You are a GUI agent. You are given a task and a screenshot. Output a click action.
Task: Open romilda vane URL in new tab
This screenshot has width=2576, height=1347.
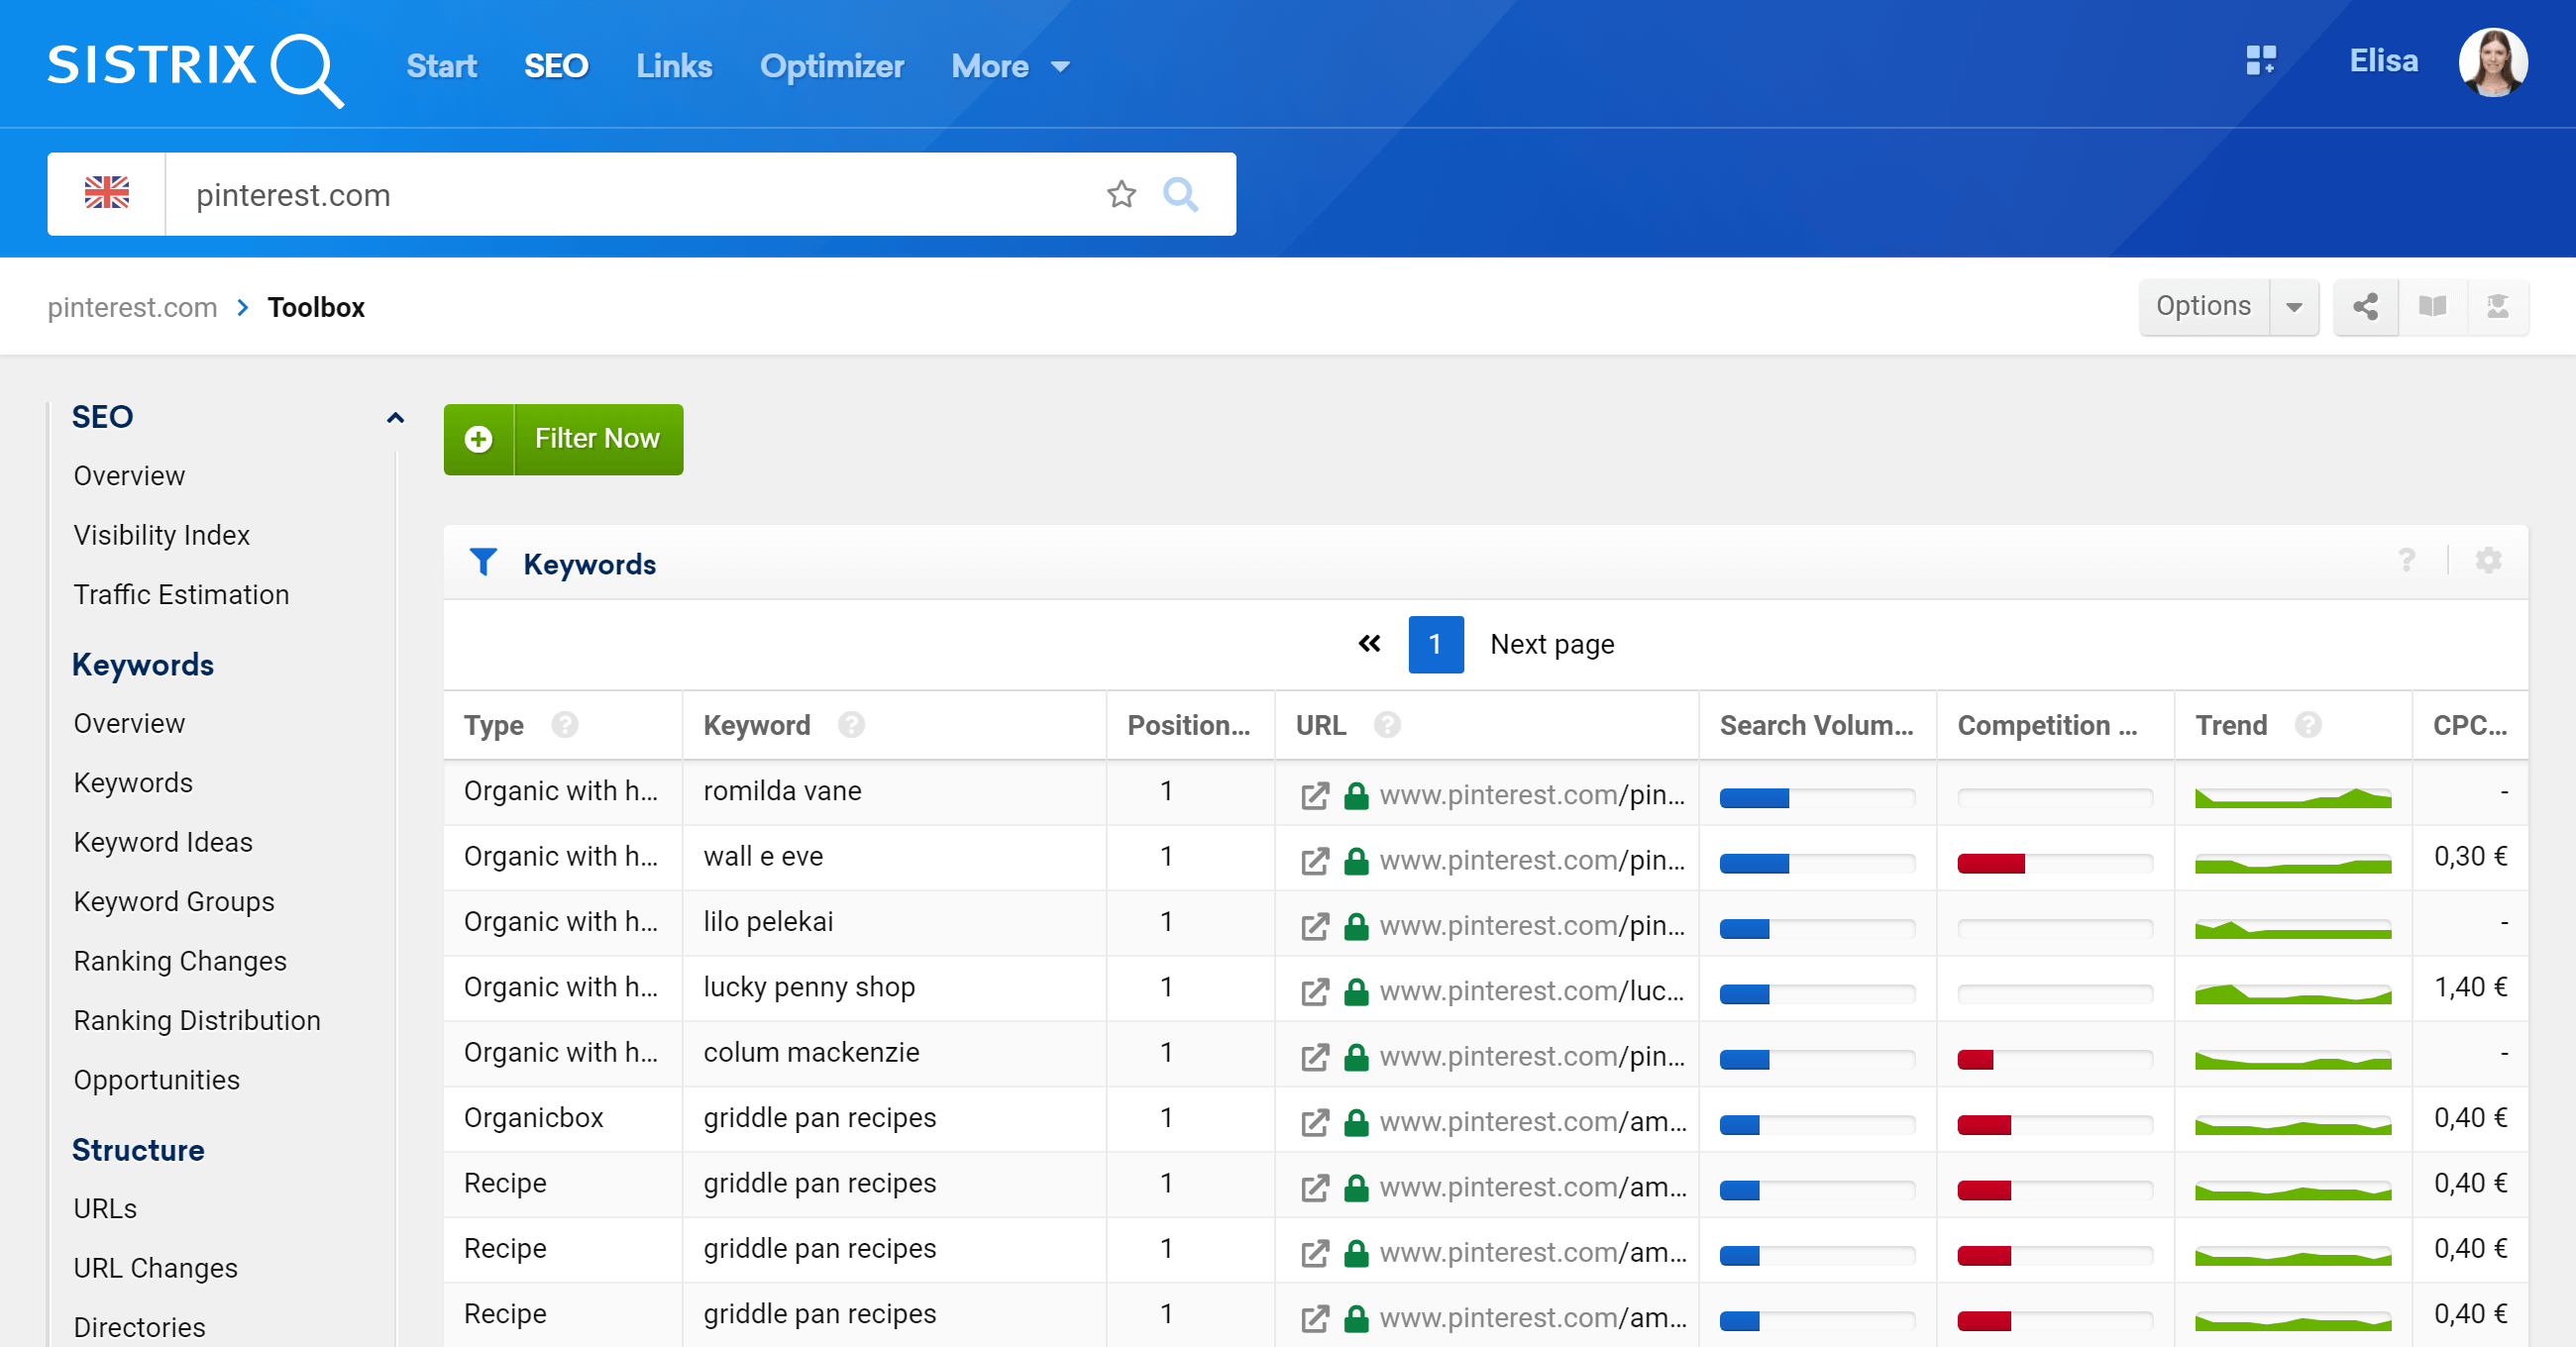coord(1315,796)
